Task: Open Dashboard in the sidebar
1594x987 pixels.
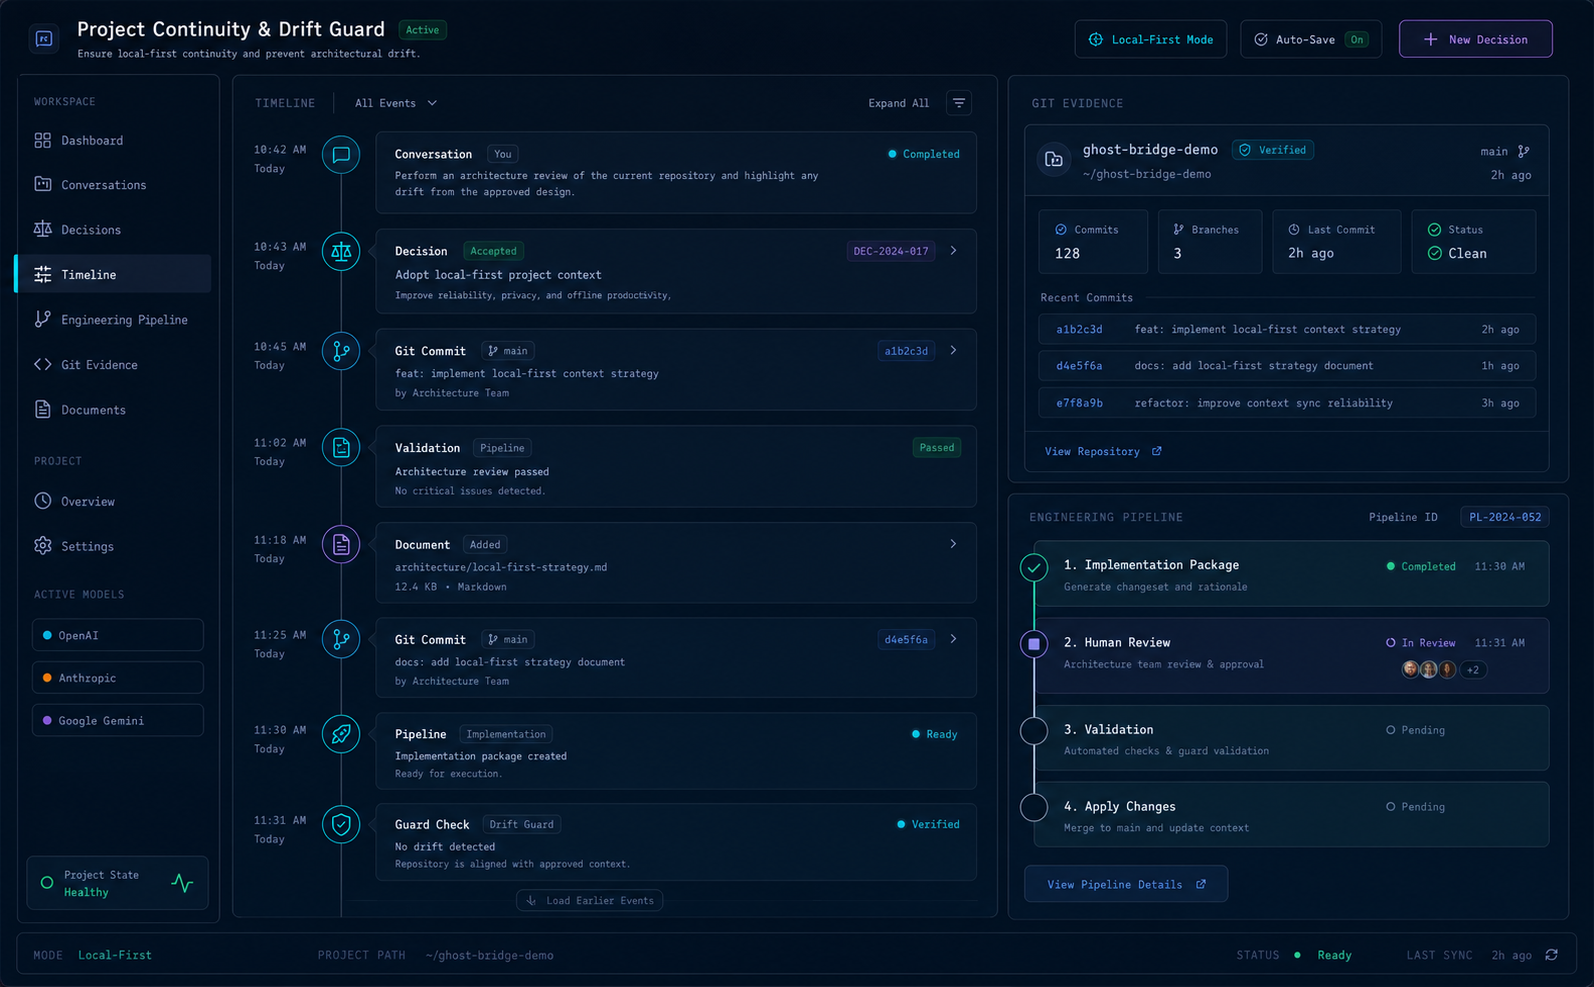Action: coord(113,140)
